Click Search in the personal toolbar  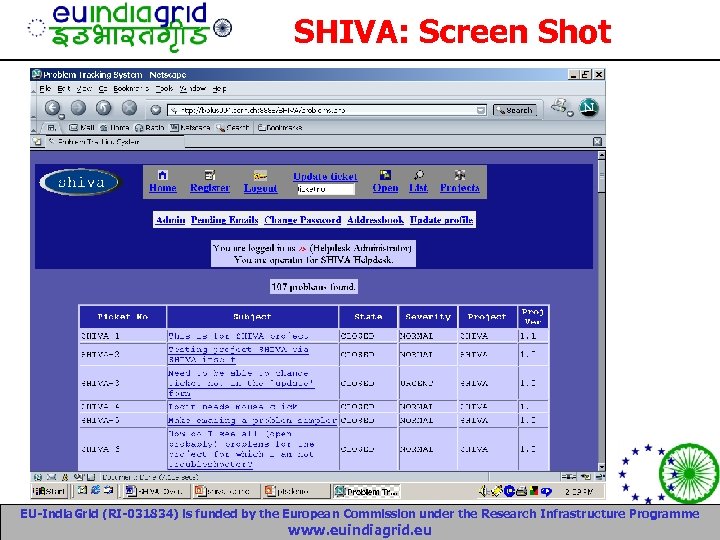tap(233, 128)
